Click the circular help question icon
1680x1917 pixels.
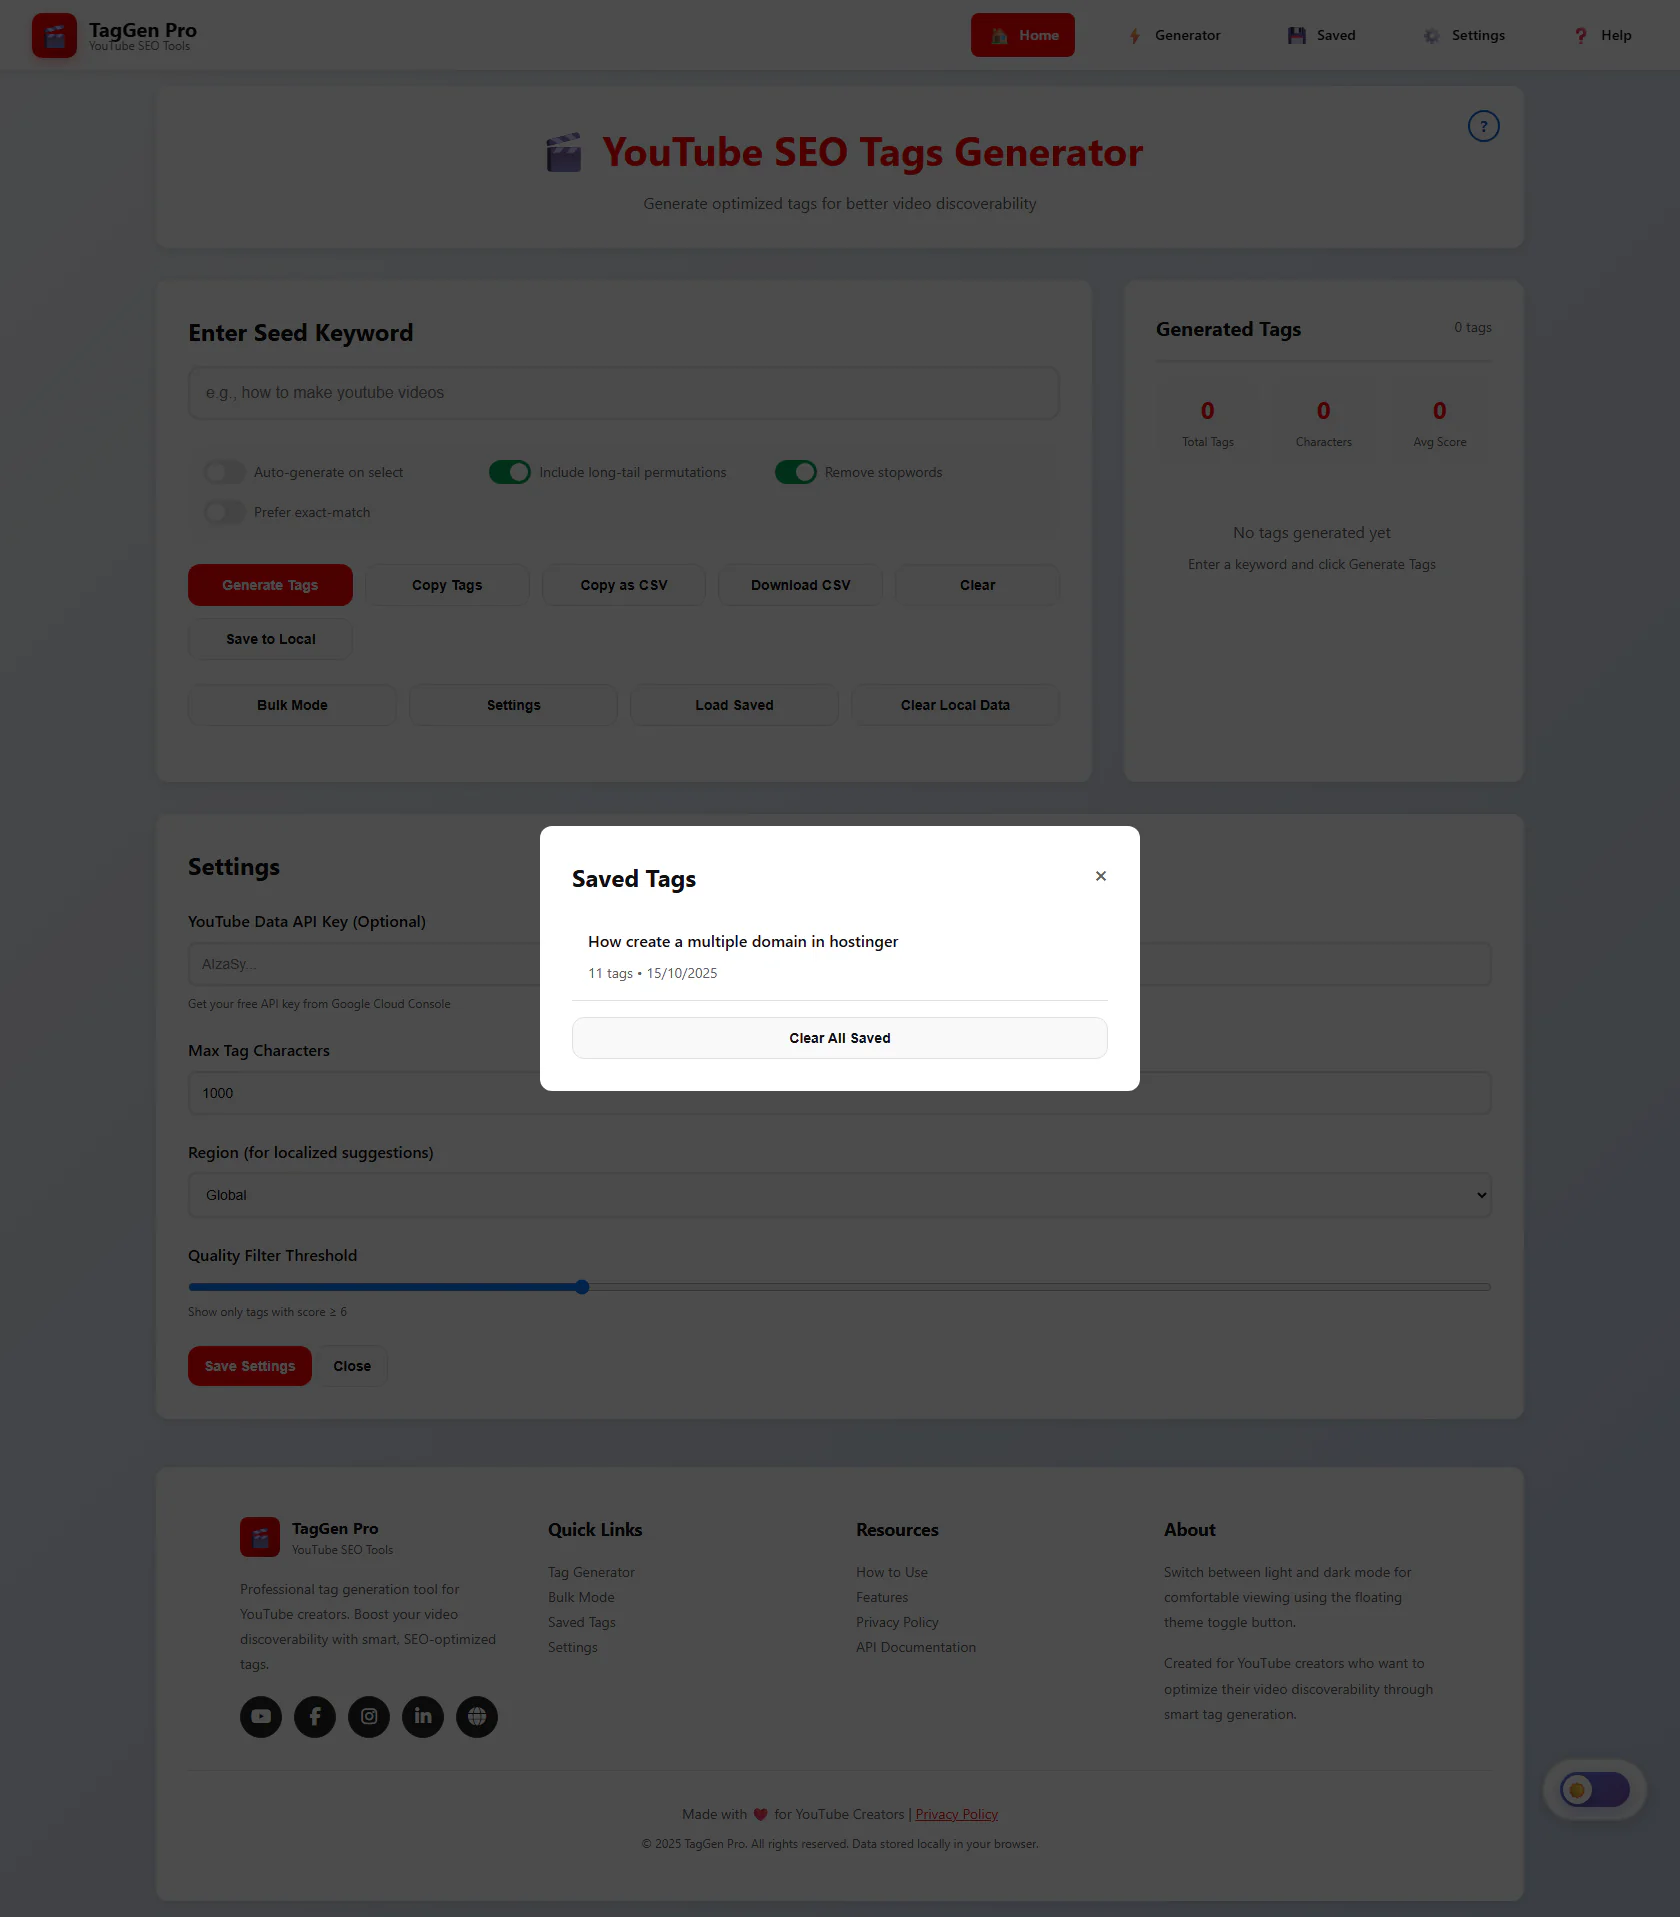1483,126
